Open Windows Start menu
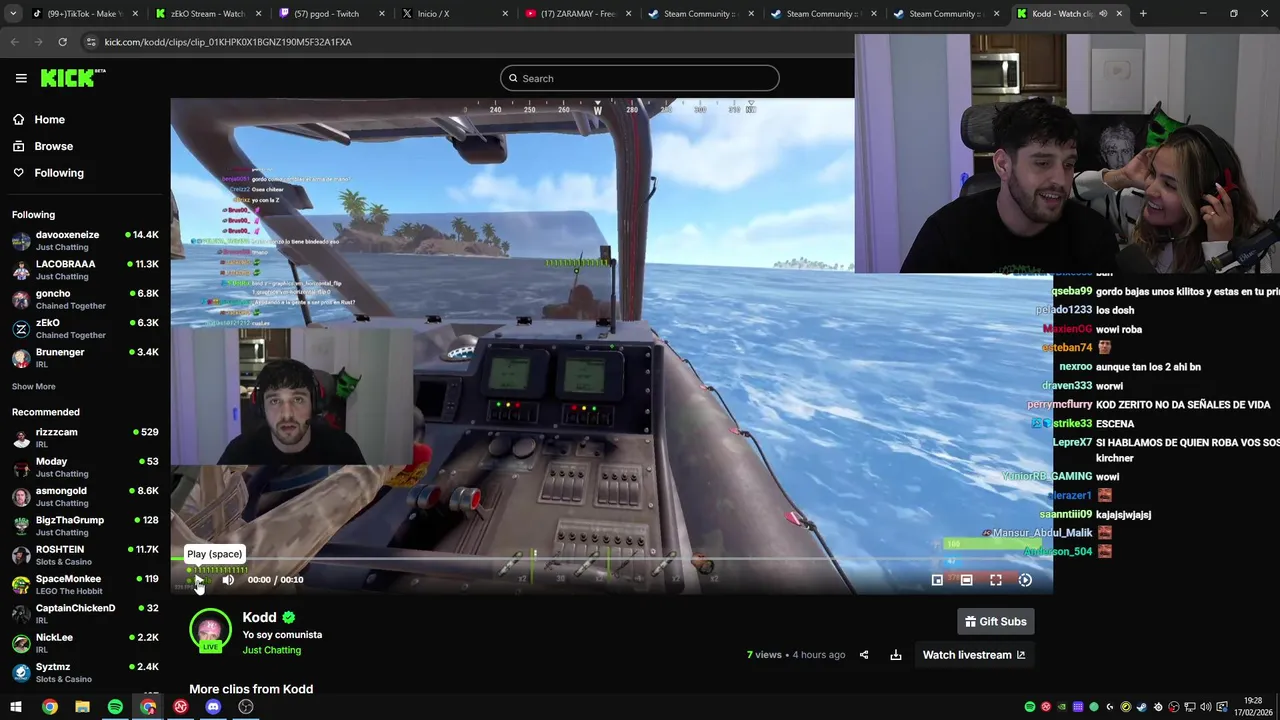 [16, 707]
